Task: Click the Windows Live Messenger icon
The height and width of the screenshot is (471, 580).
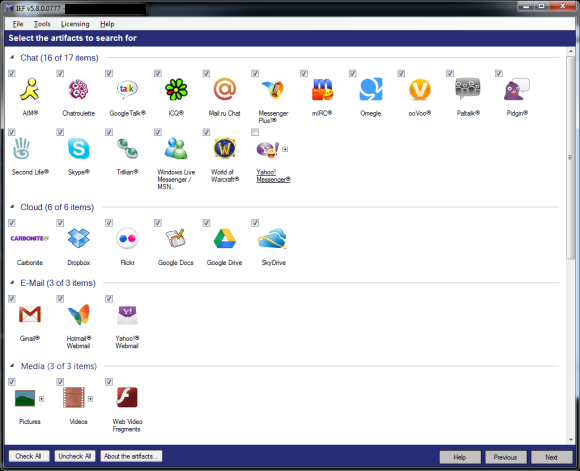Action: tap(176, 148)
